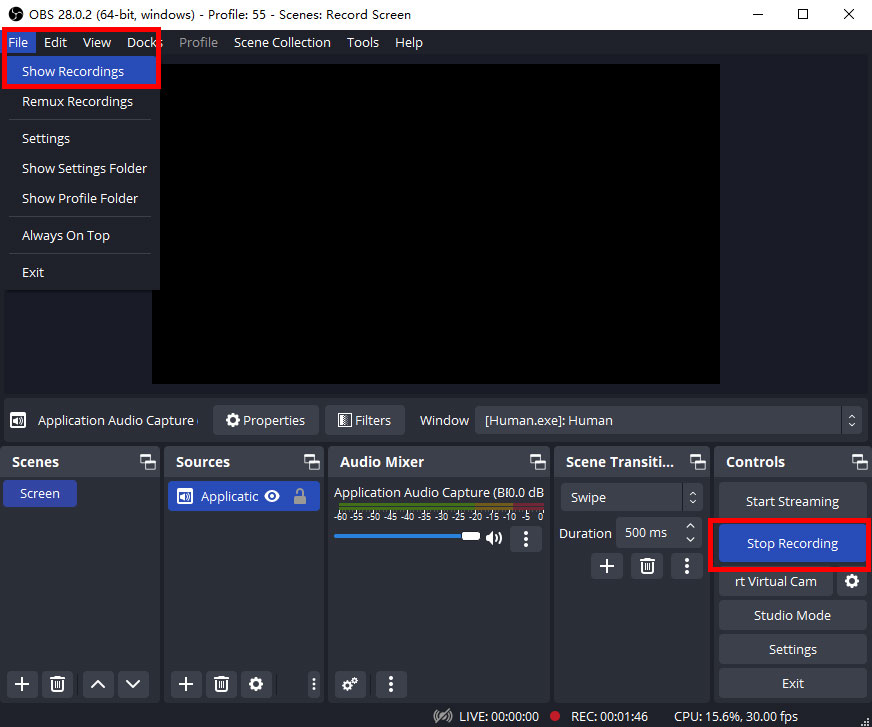The width and height of the screenshot is (872, 727).
Task: Pop out the Scenes dock
Action: click(x=147, y=462)
